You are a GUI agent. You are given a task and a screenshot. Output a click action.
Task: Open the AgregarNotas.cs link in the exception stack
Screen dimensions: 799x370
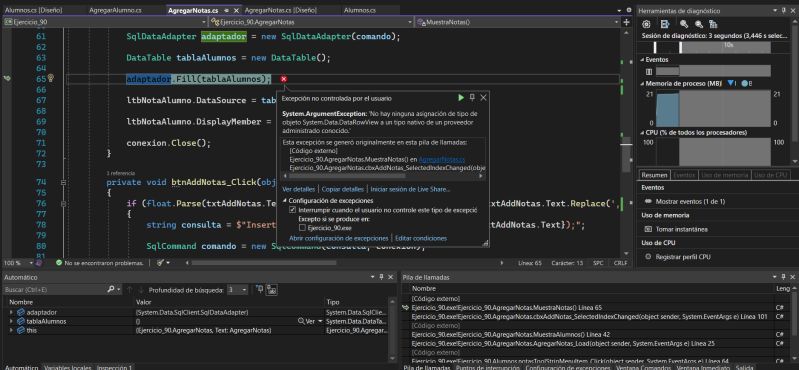coord(442,160)
